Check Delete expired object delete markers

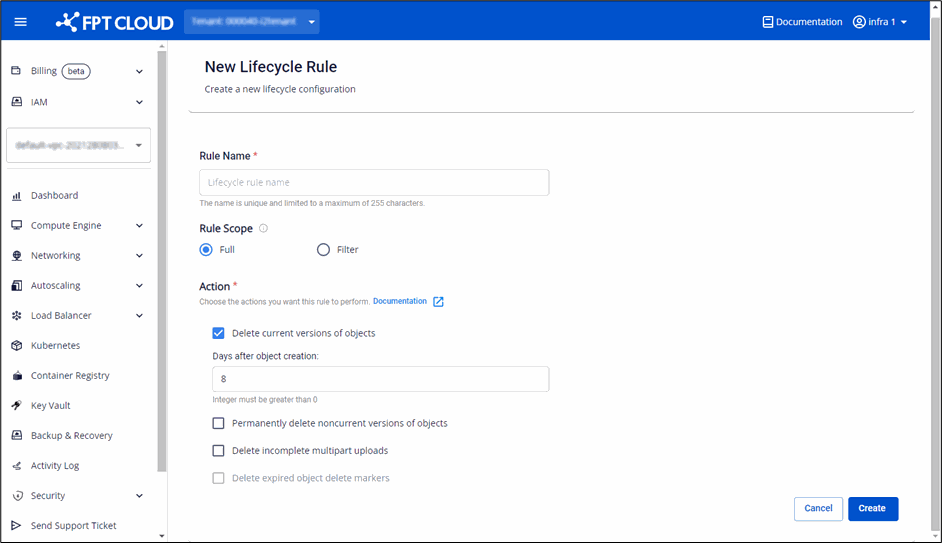(x=219, y=478)
